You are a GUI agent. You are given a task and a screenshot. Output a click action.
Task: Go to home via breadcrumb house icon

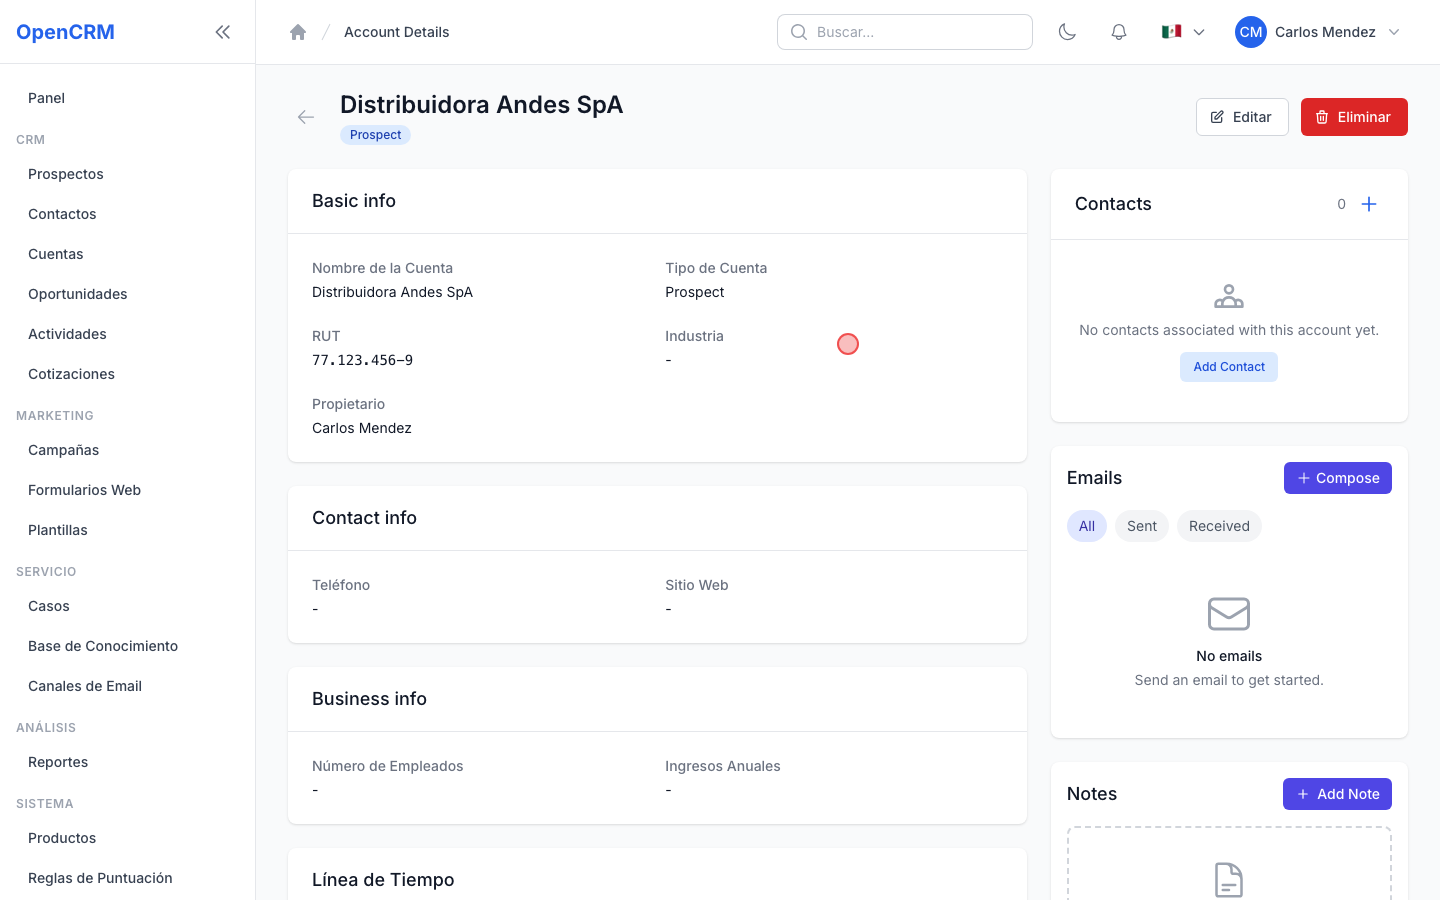[x=298, y=32]
